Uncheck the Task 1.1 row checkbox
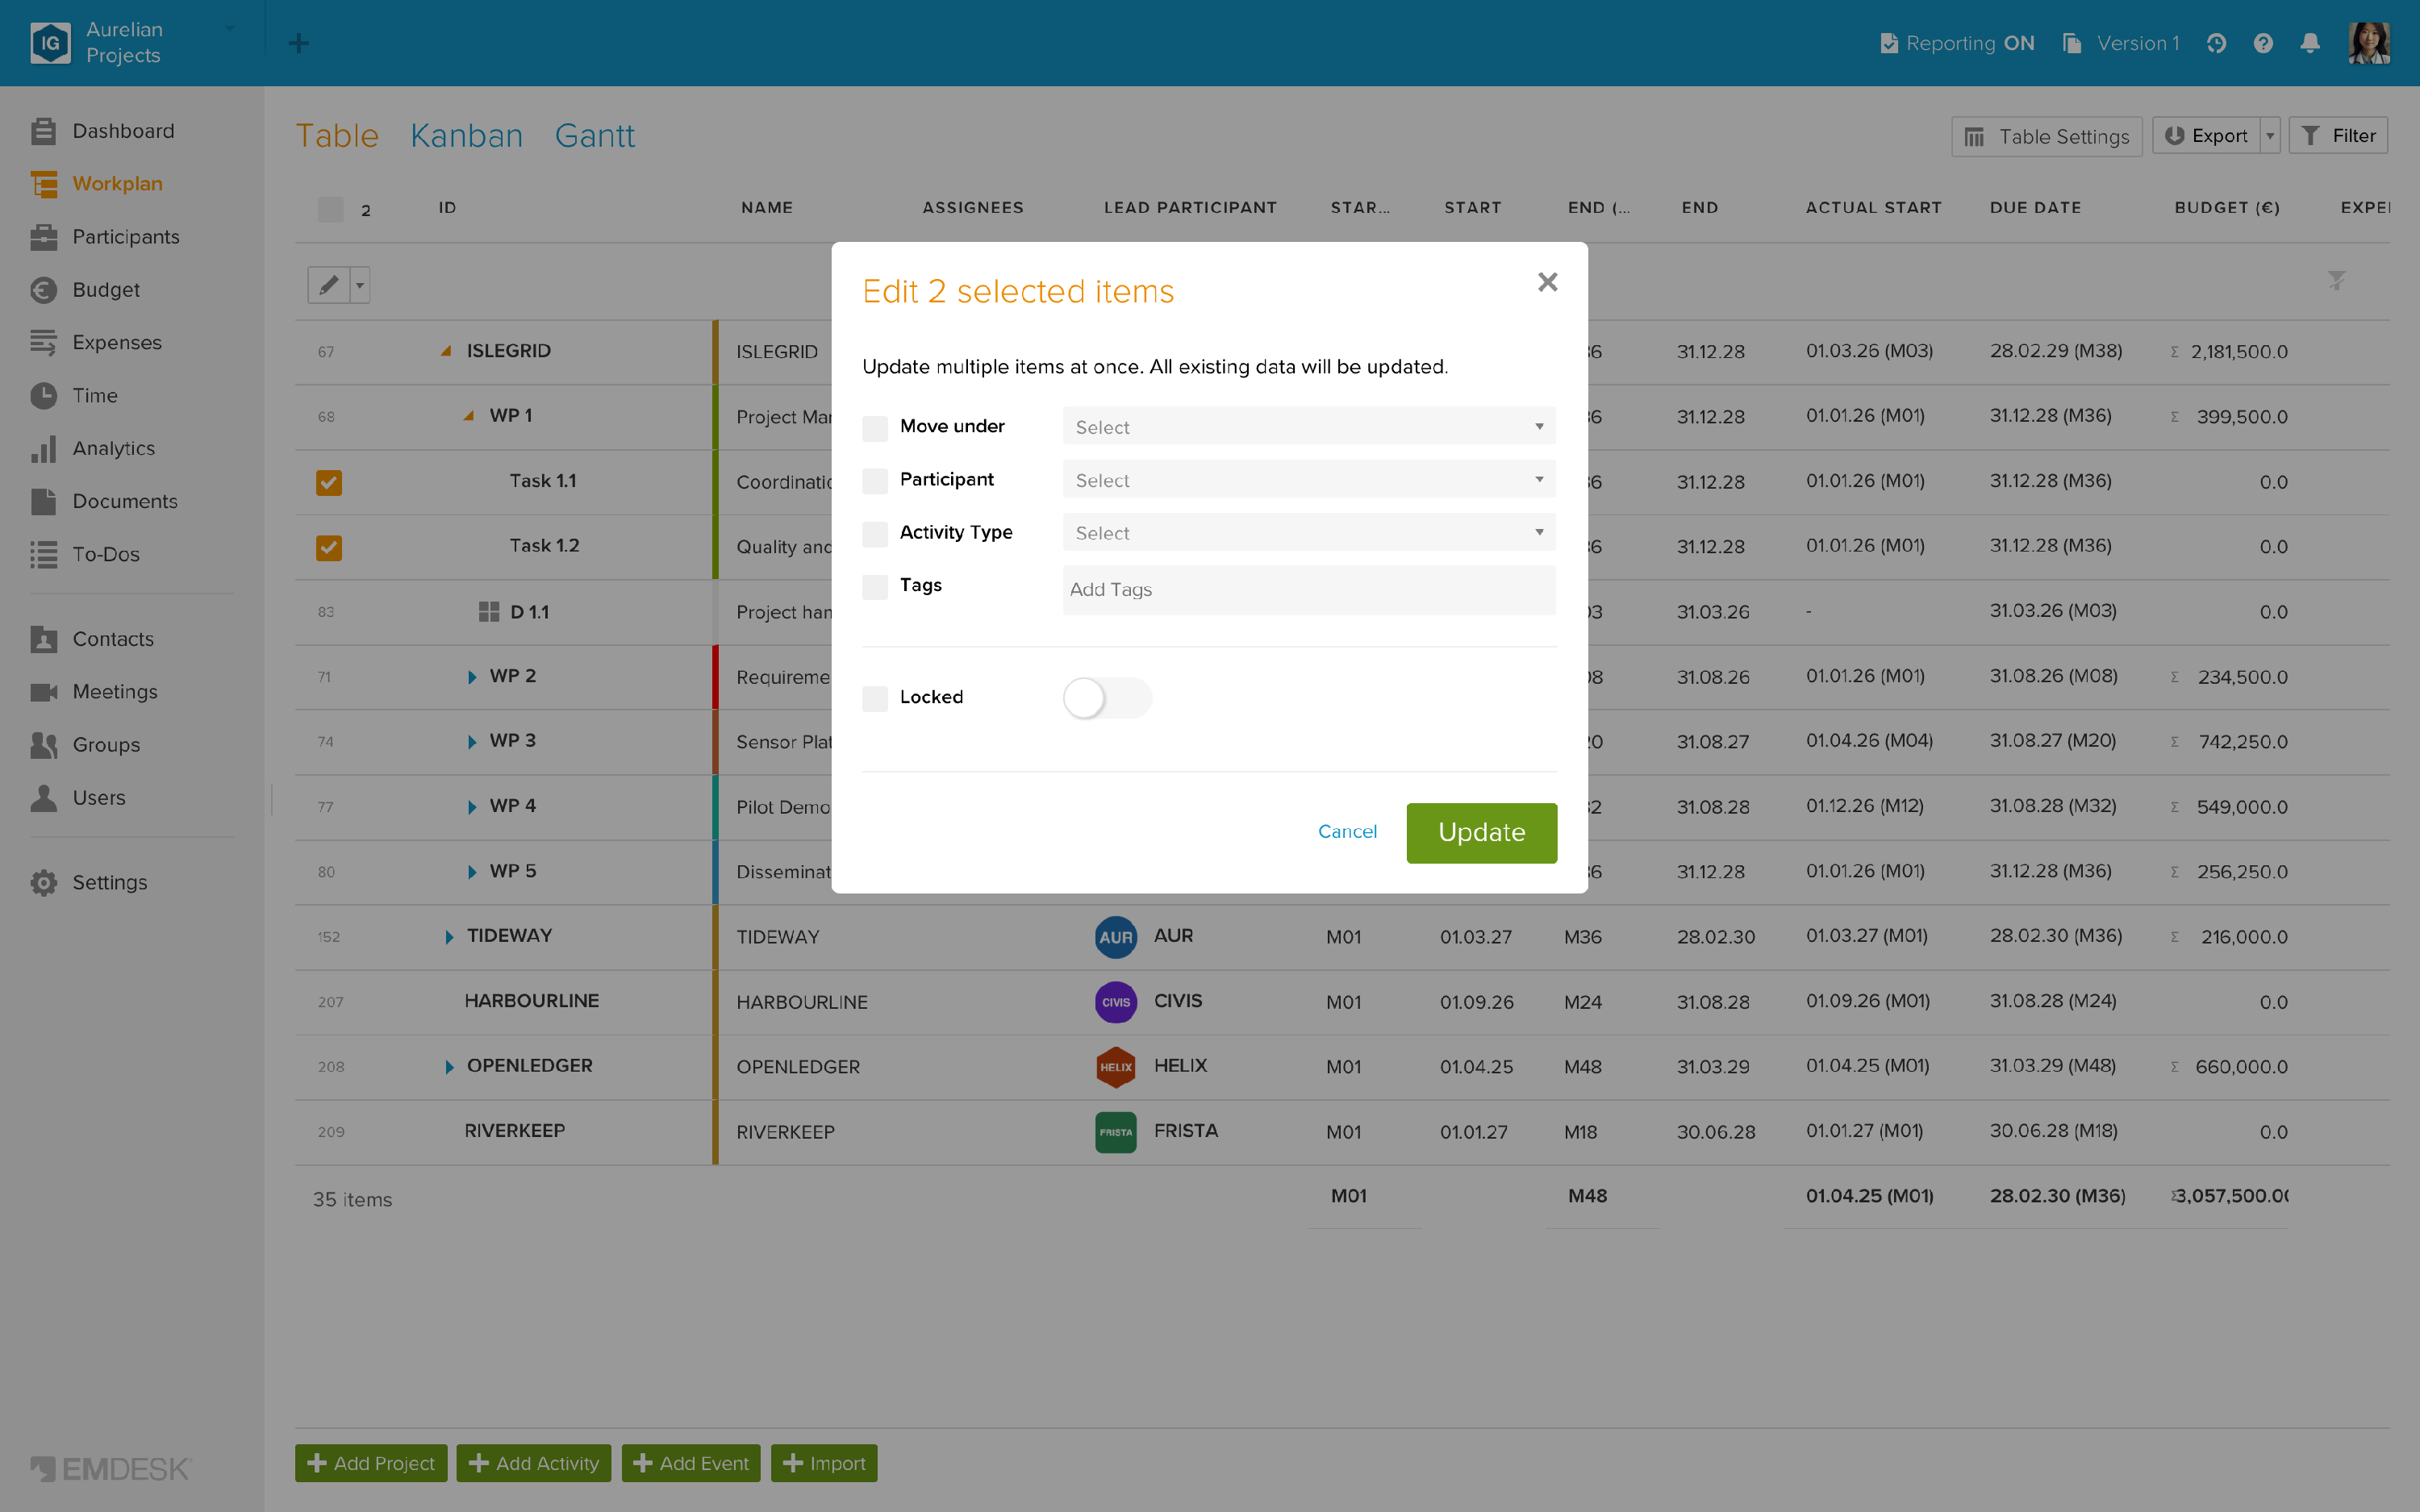 (329, 482)
